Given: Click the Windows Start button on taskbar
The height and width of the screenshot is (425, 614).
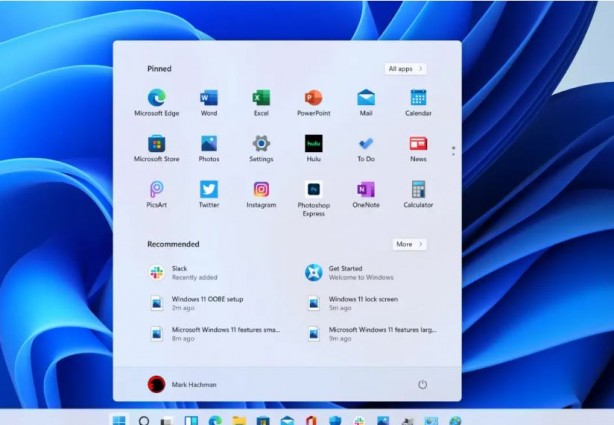Looking at the screenshot, I should (119, 420).
